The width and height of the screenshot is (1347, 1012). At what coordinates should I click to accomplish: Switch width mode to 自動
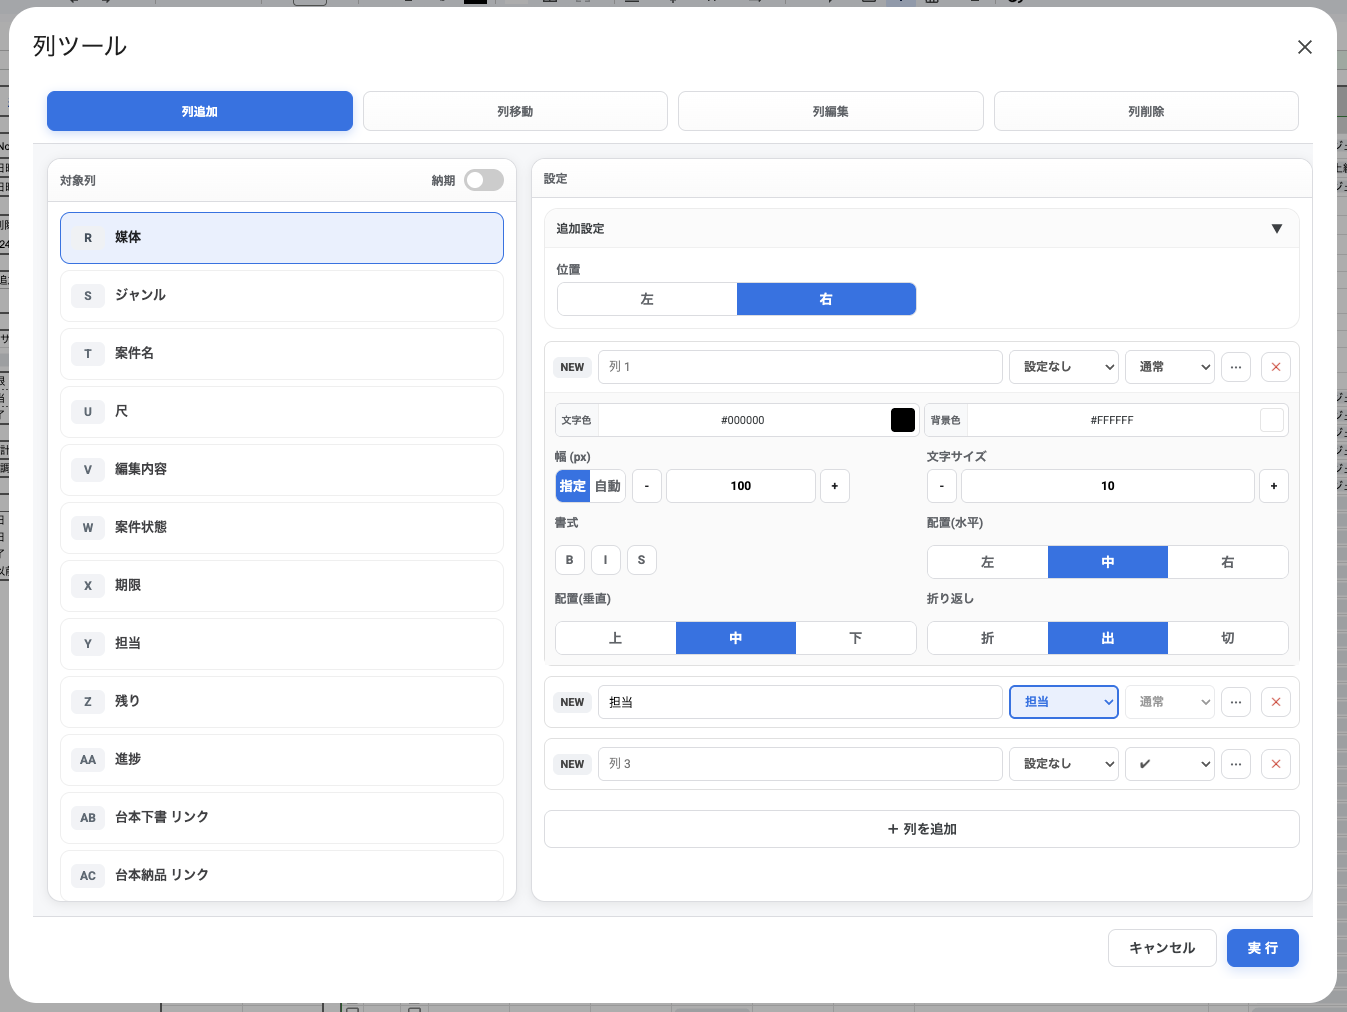(x=608, y=486)
